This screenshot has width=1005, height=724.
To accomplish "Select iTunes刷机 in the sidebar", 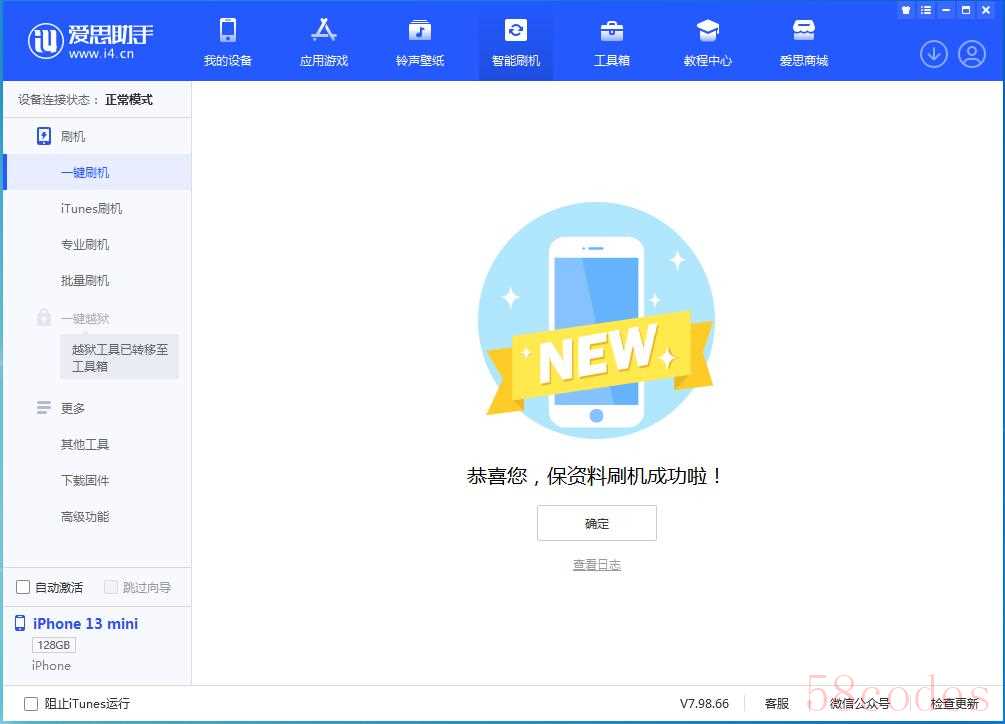I will [x=91, y=209].
